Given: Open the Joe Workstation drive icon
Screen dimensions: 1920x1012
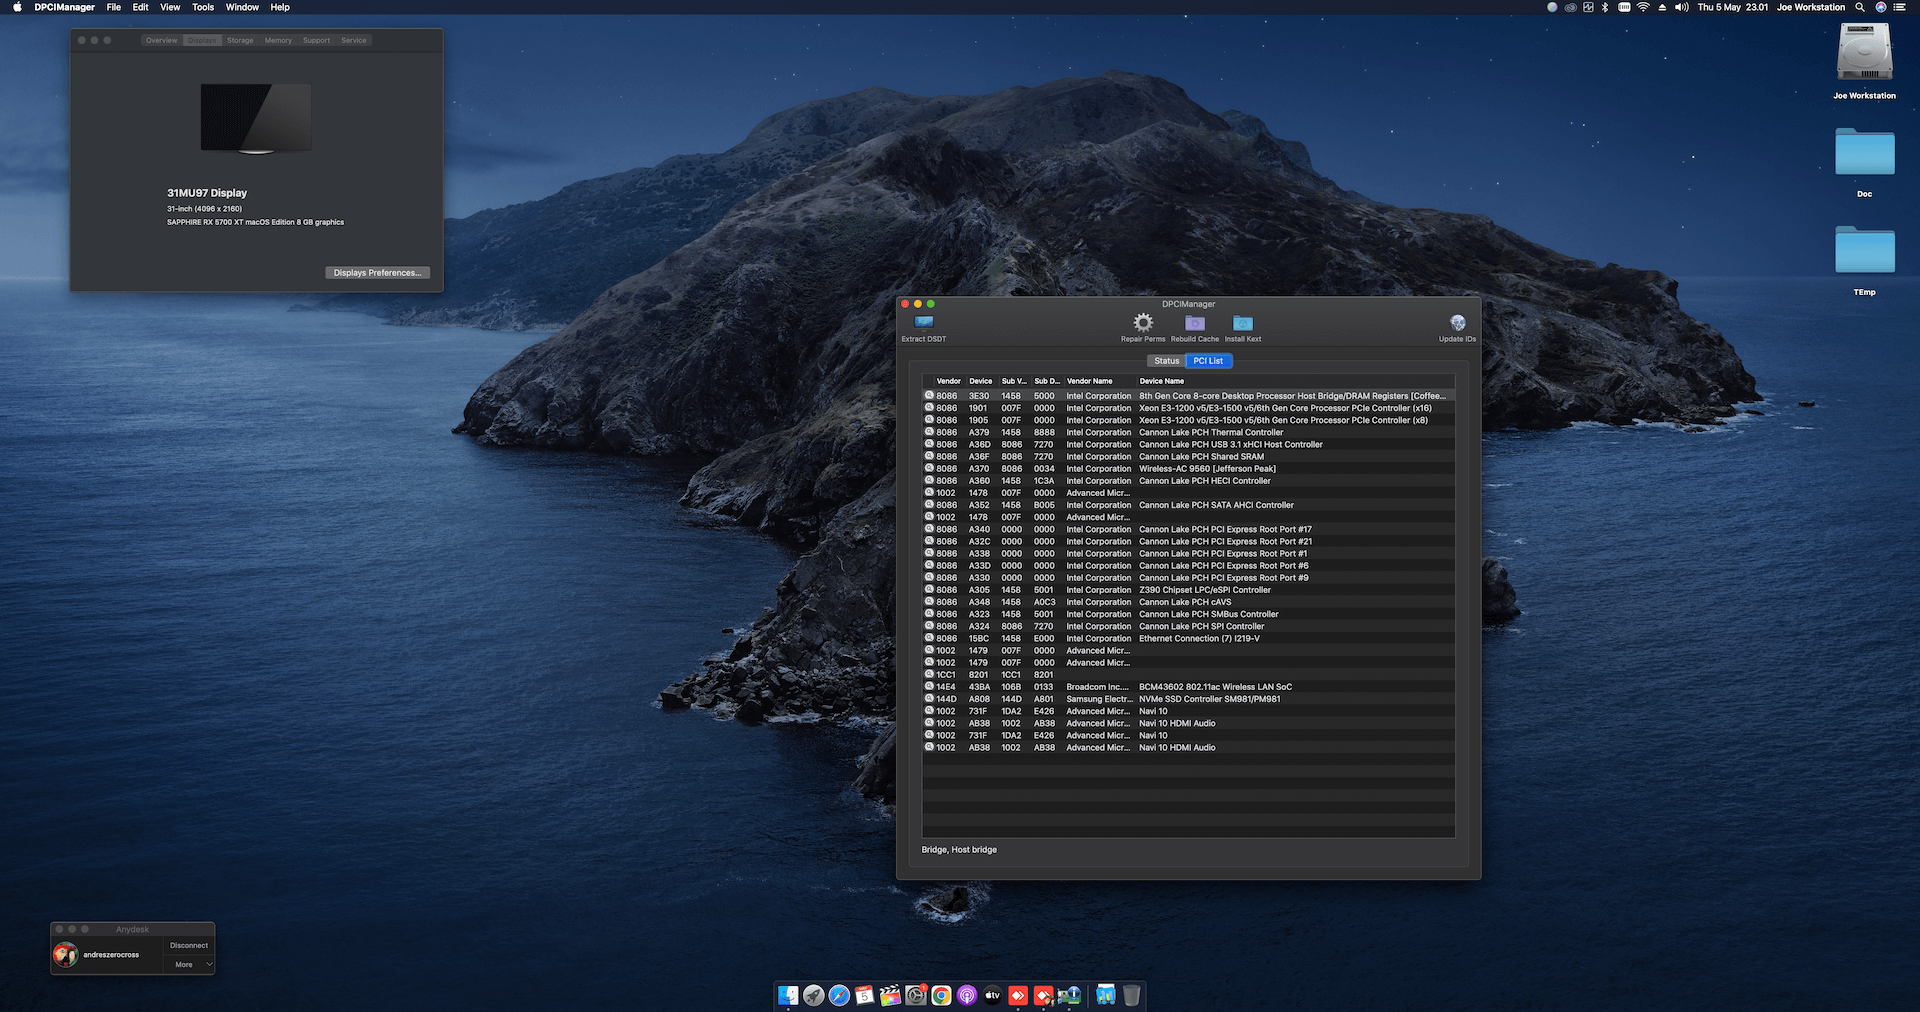Looking at the screenshot, I should tap(1864, 53).
